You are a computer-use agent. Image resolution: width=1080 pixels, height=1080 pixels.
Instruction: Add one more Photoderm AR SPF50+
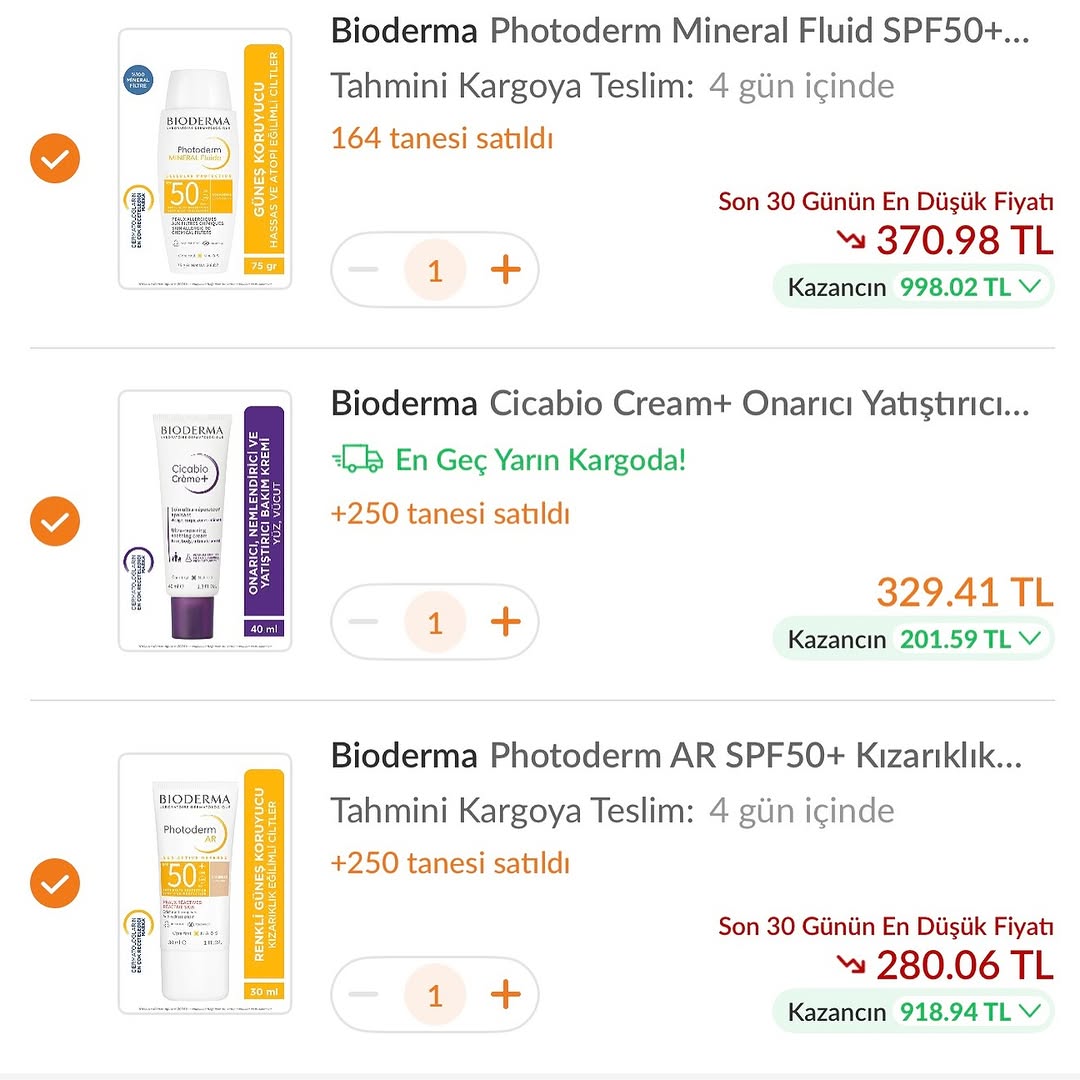[x=505, y=995]
